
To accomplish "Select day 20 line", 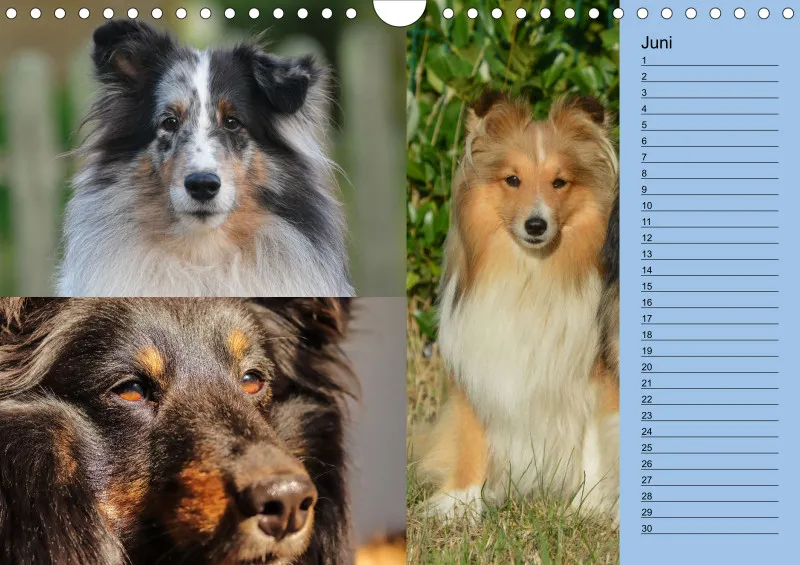I will [x=709, y=367].
